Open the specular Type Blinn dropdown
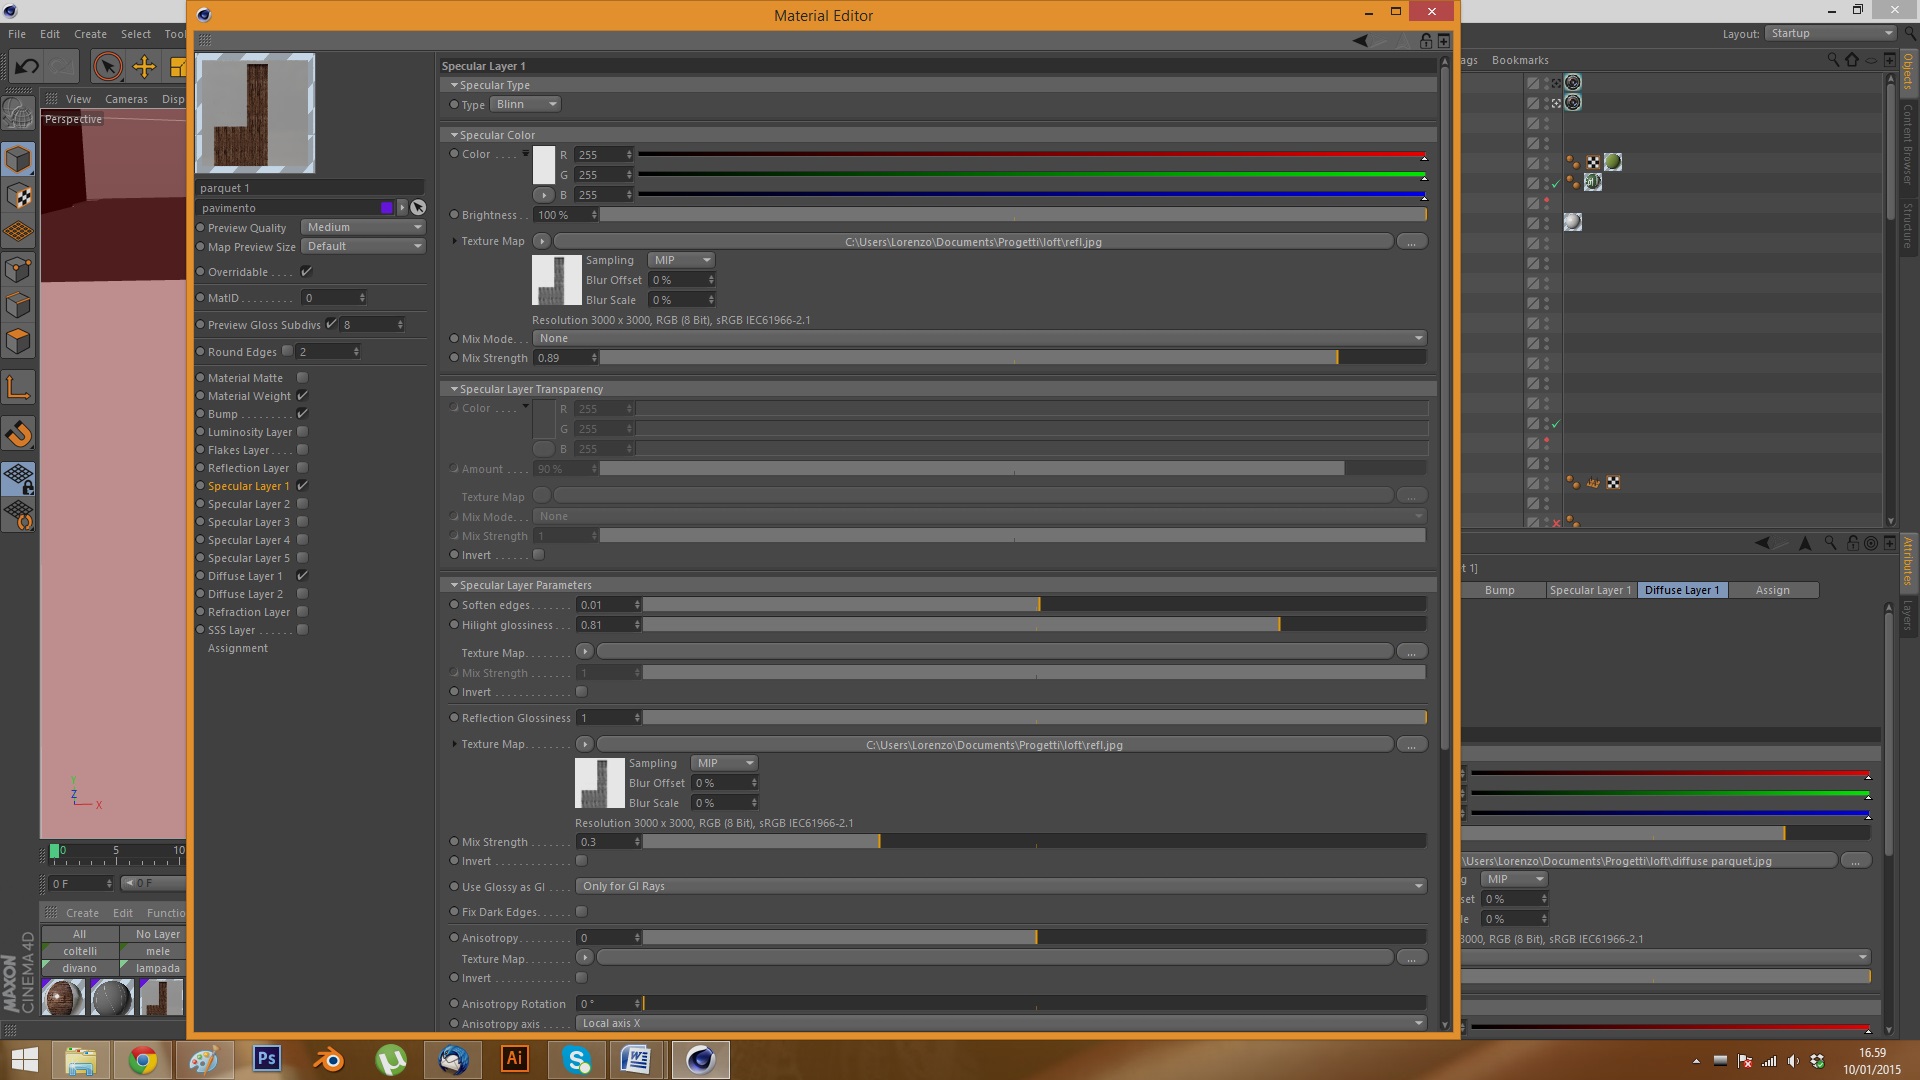 point(524,104)
